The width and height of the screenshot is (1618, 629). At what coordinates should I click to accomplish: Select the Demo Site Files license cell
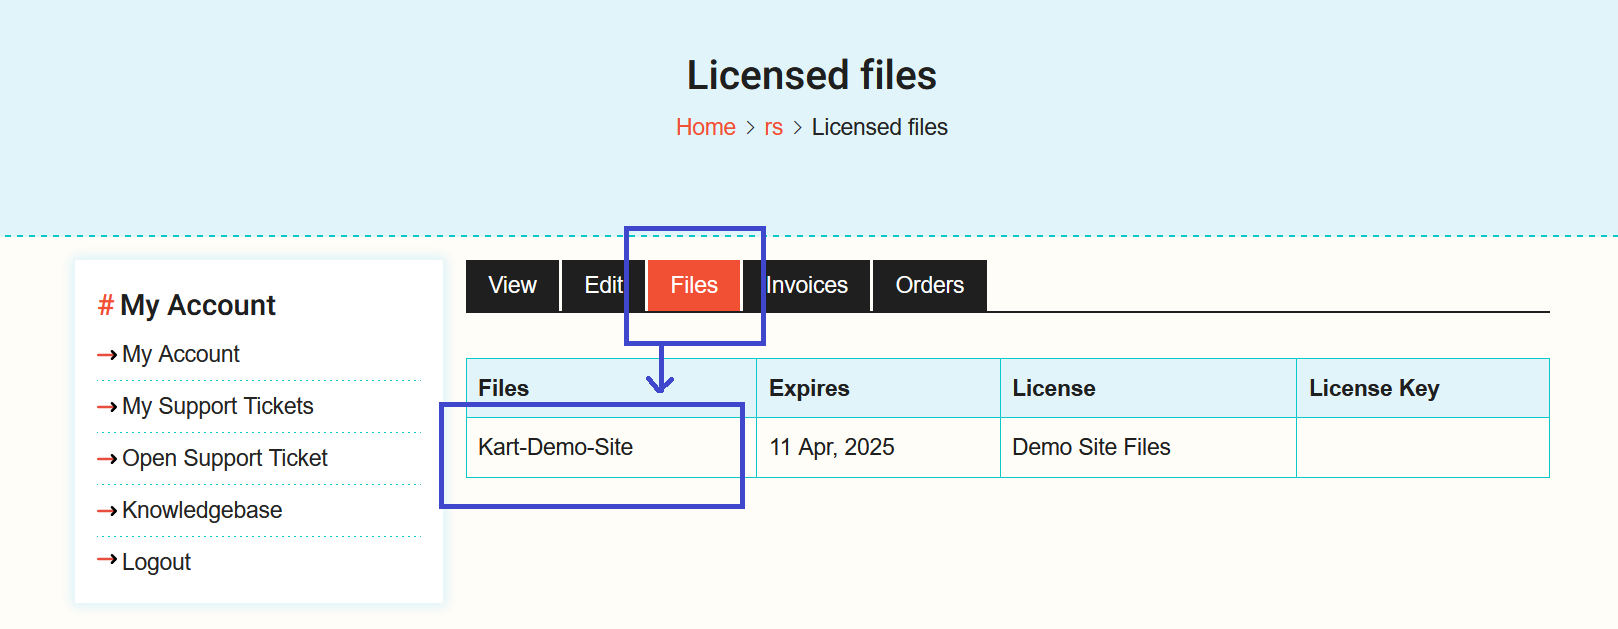[x=1091, y=448]
